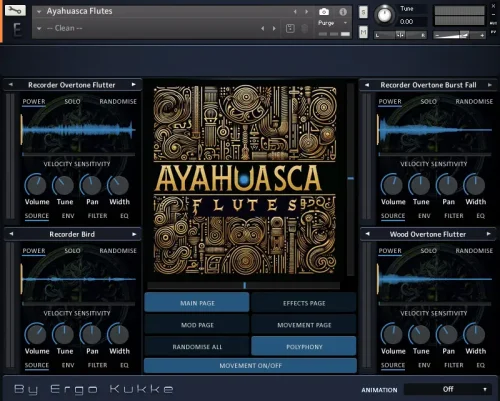500x401 pixels.
Task: Click the minus button on master volume
Action: coord(437,35)
